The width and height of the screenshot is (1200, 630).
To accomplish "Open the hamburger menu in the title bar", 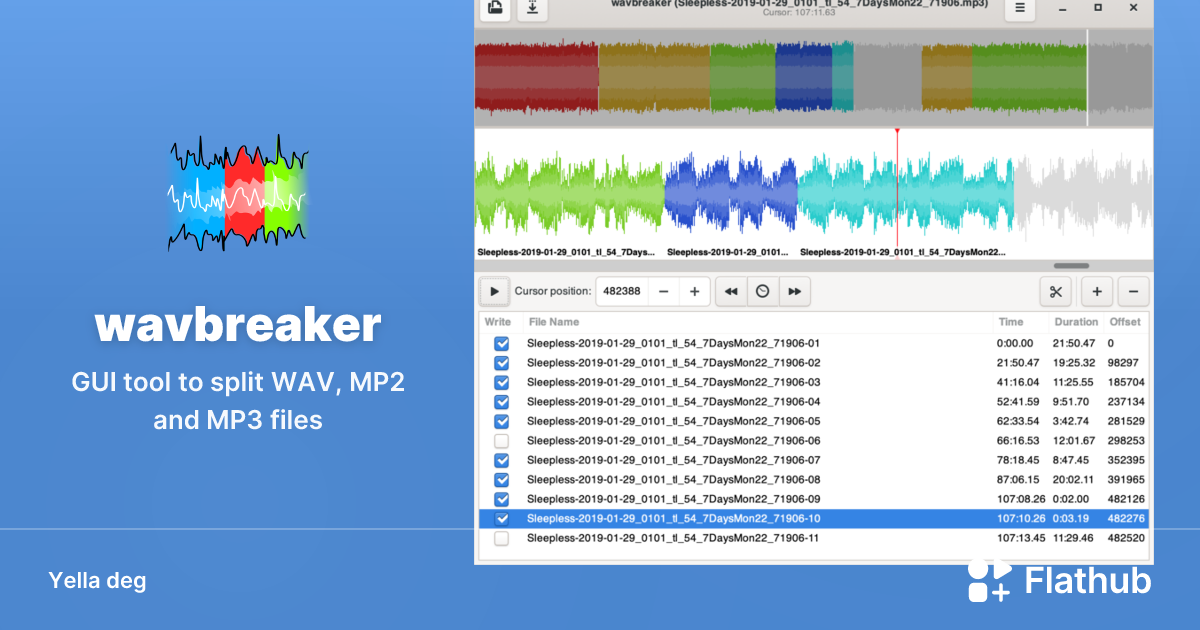I will [x=1019, y=7].
